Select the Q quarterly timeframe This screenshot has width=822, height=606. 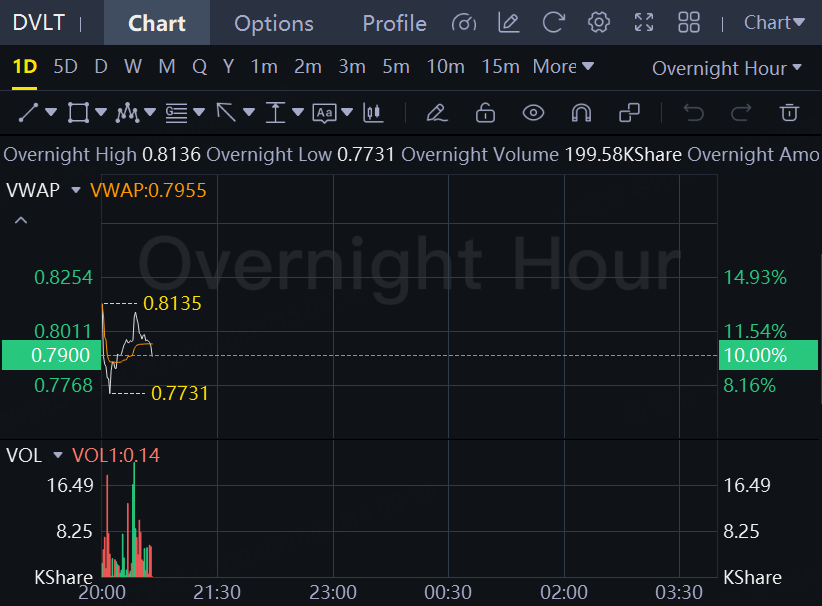[x=199, y=67]
